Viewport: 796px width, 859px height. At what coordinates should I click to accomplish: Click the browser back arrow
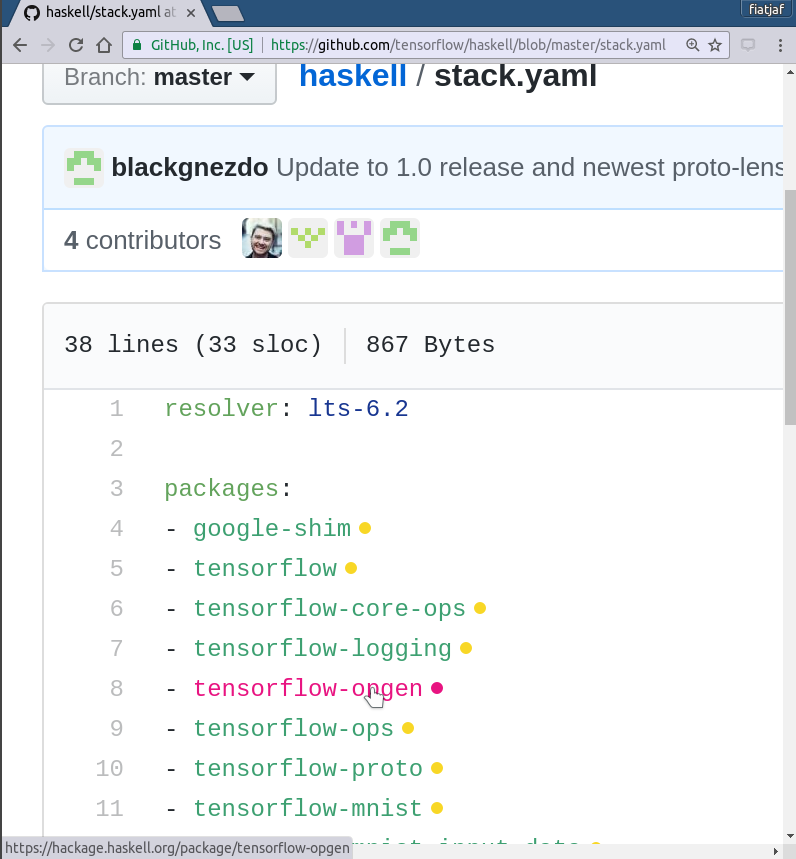coord(20,45)
